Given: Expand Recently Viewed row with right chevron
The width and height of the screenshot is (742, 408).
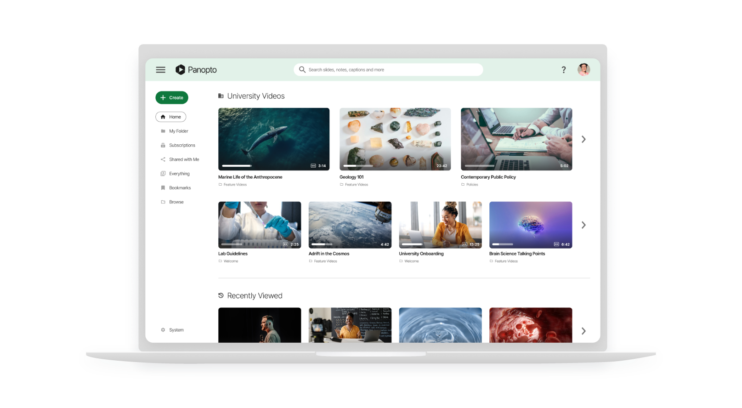Looking at the screenshot, I should 583,331.
